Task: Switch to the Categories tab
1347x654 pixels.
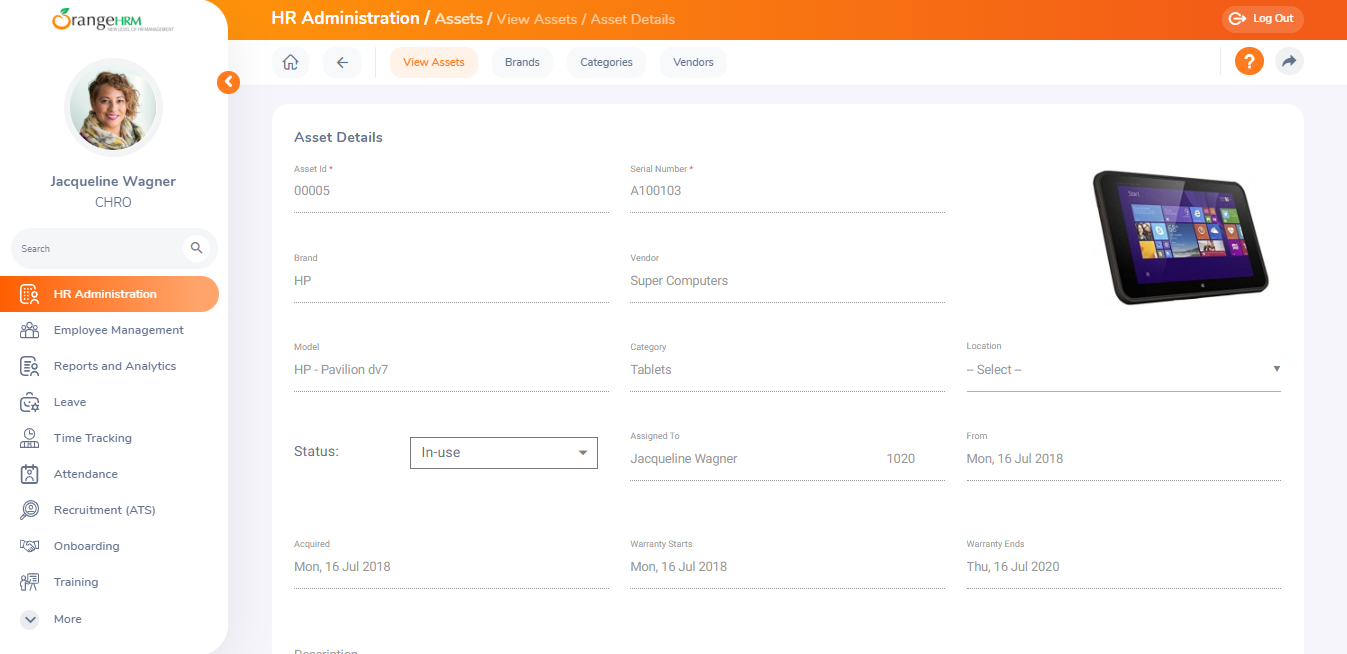Action: pyautogui.click(x=606, y=62)
